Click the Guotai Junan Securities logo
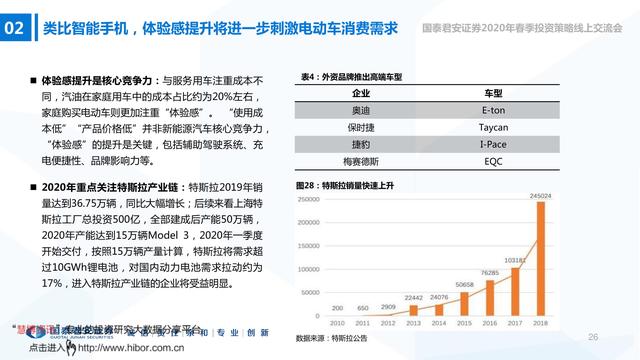 [69, 332]
